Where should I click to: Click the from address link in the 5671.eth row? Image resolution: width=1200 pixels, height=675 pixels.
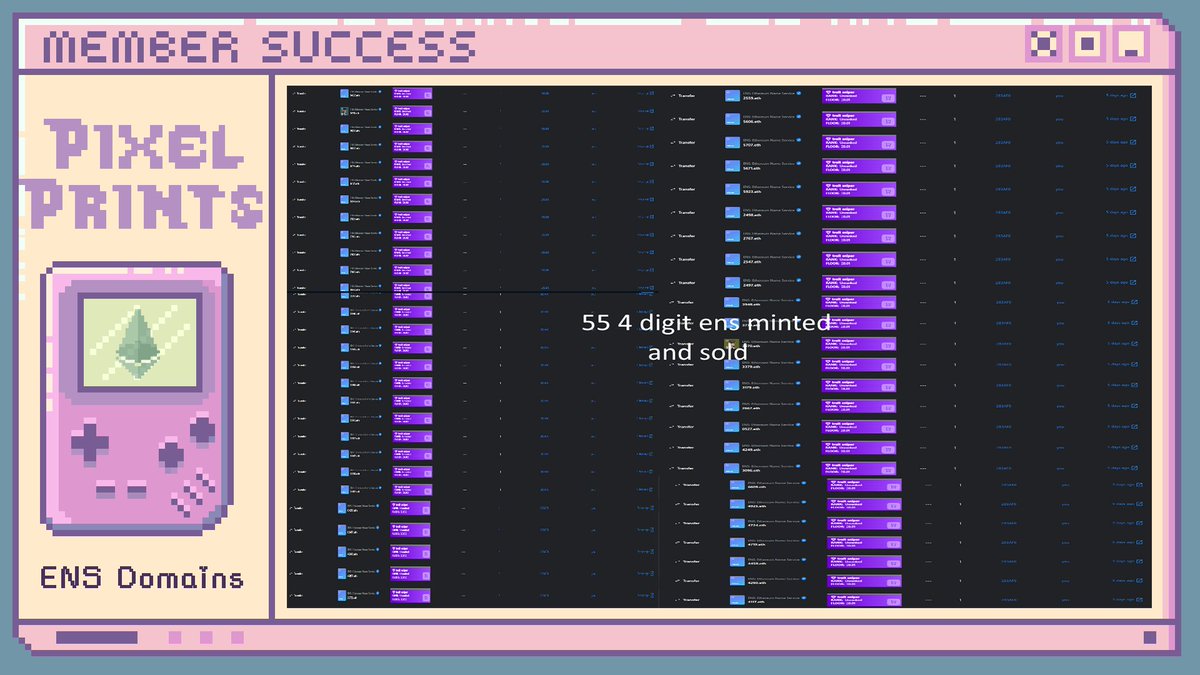point(1003,166)
